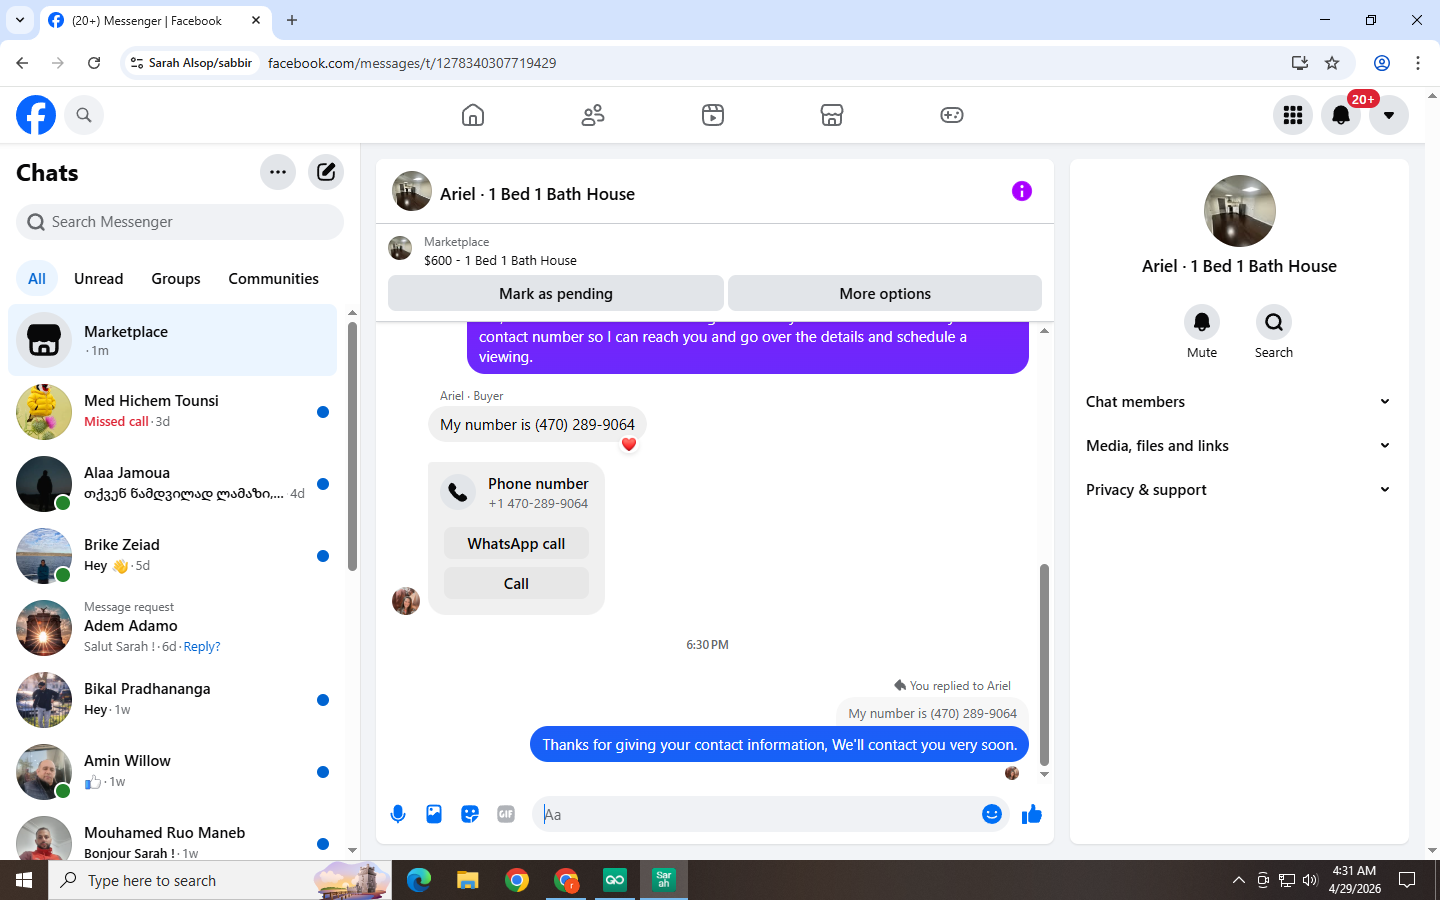Open the Windows Start menu
Screen dimensions: 1440x900
coord(24,880)
